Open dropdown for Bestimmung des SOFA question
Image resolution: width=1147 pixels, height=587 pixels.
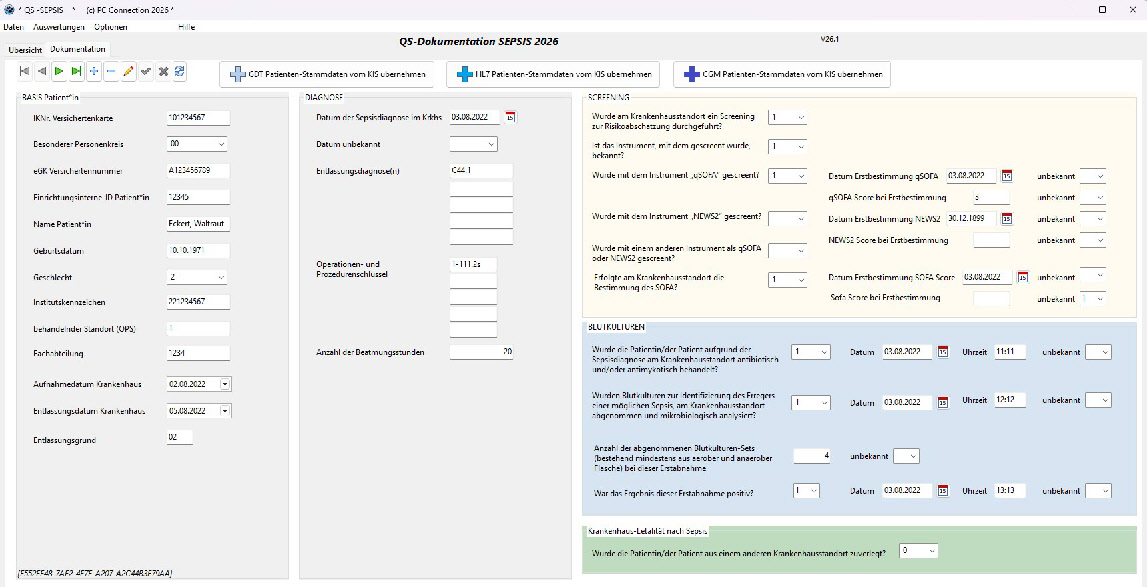tap(801, 280)
